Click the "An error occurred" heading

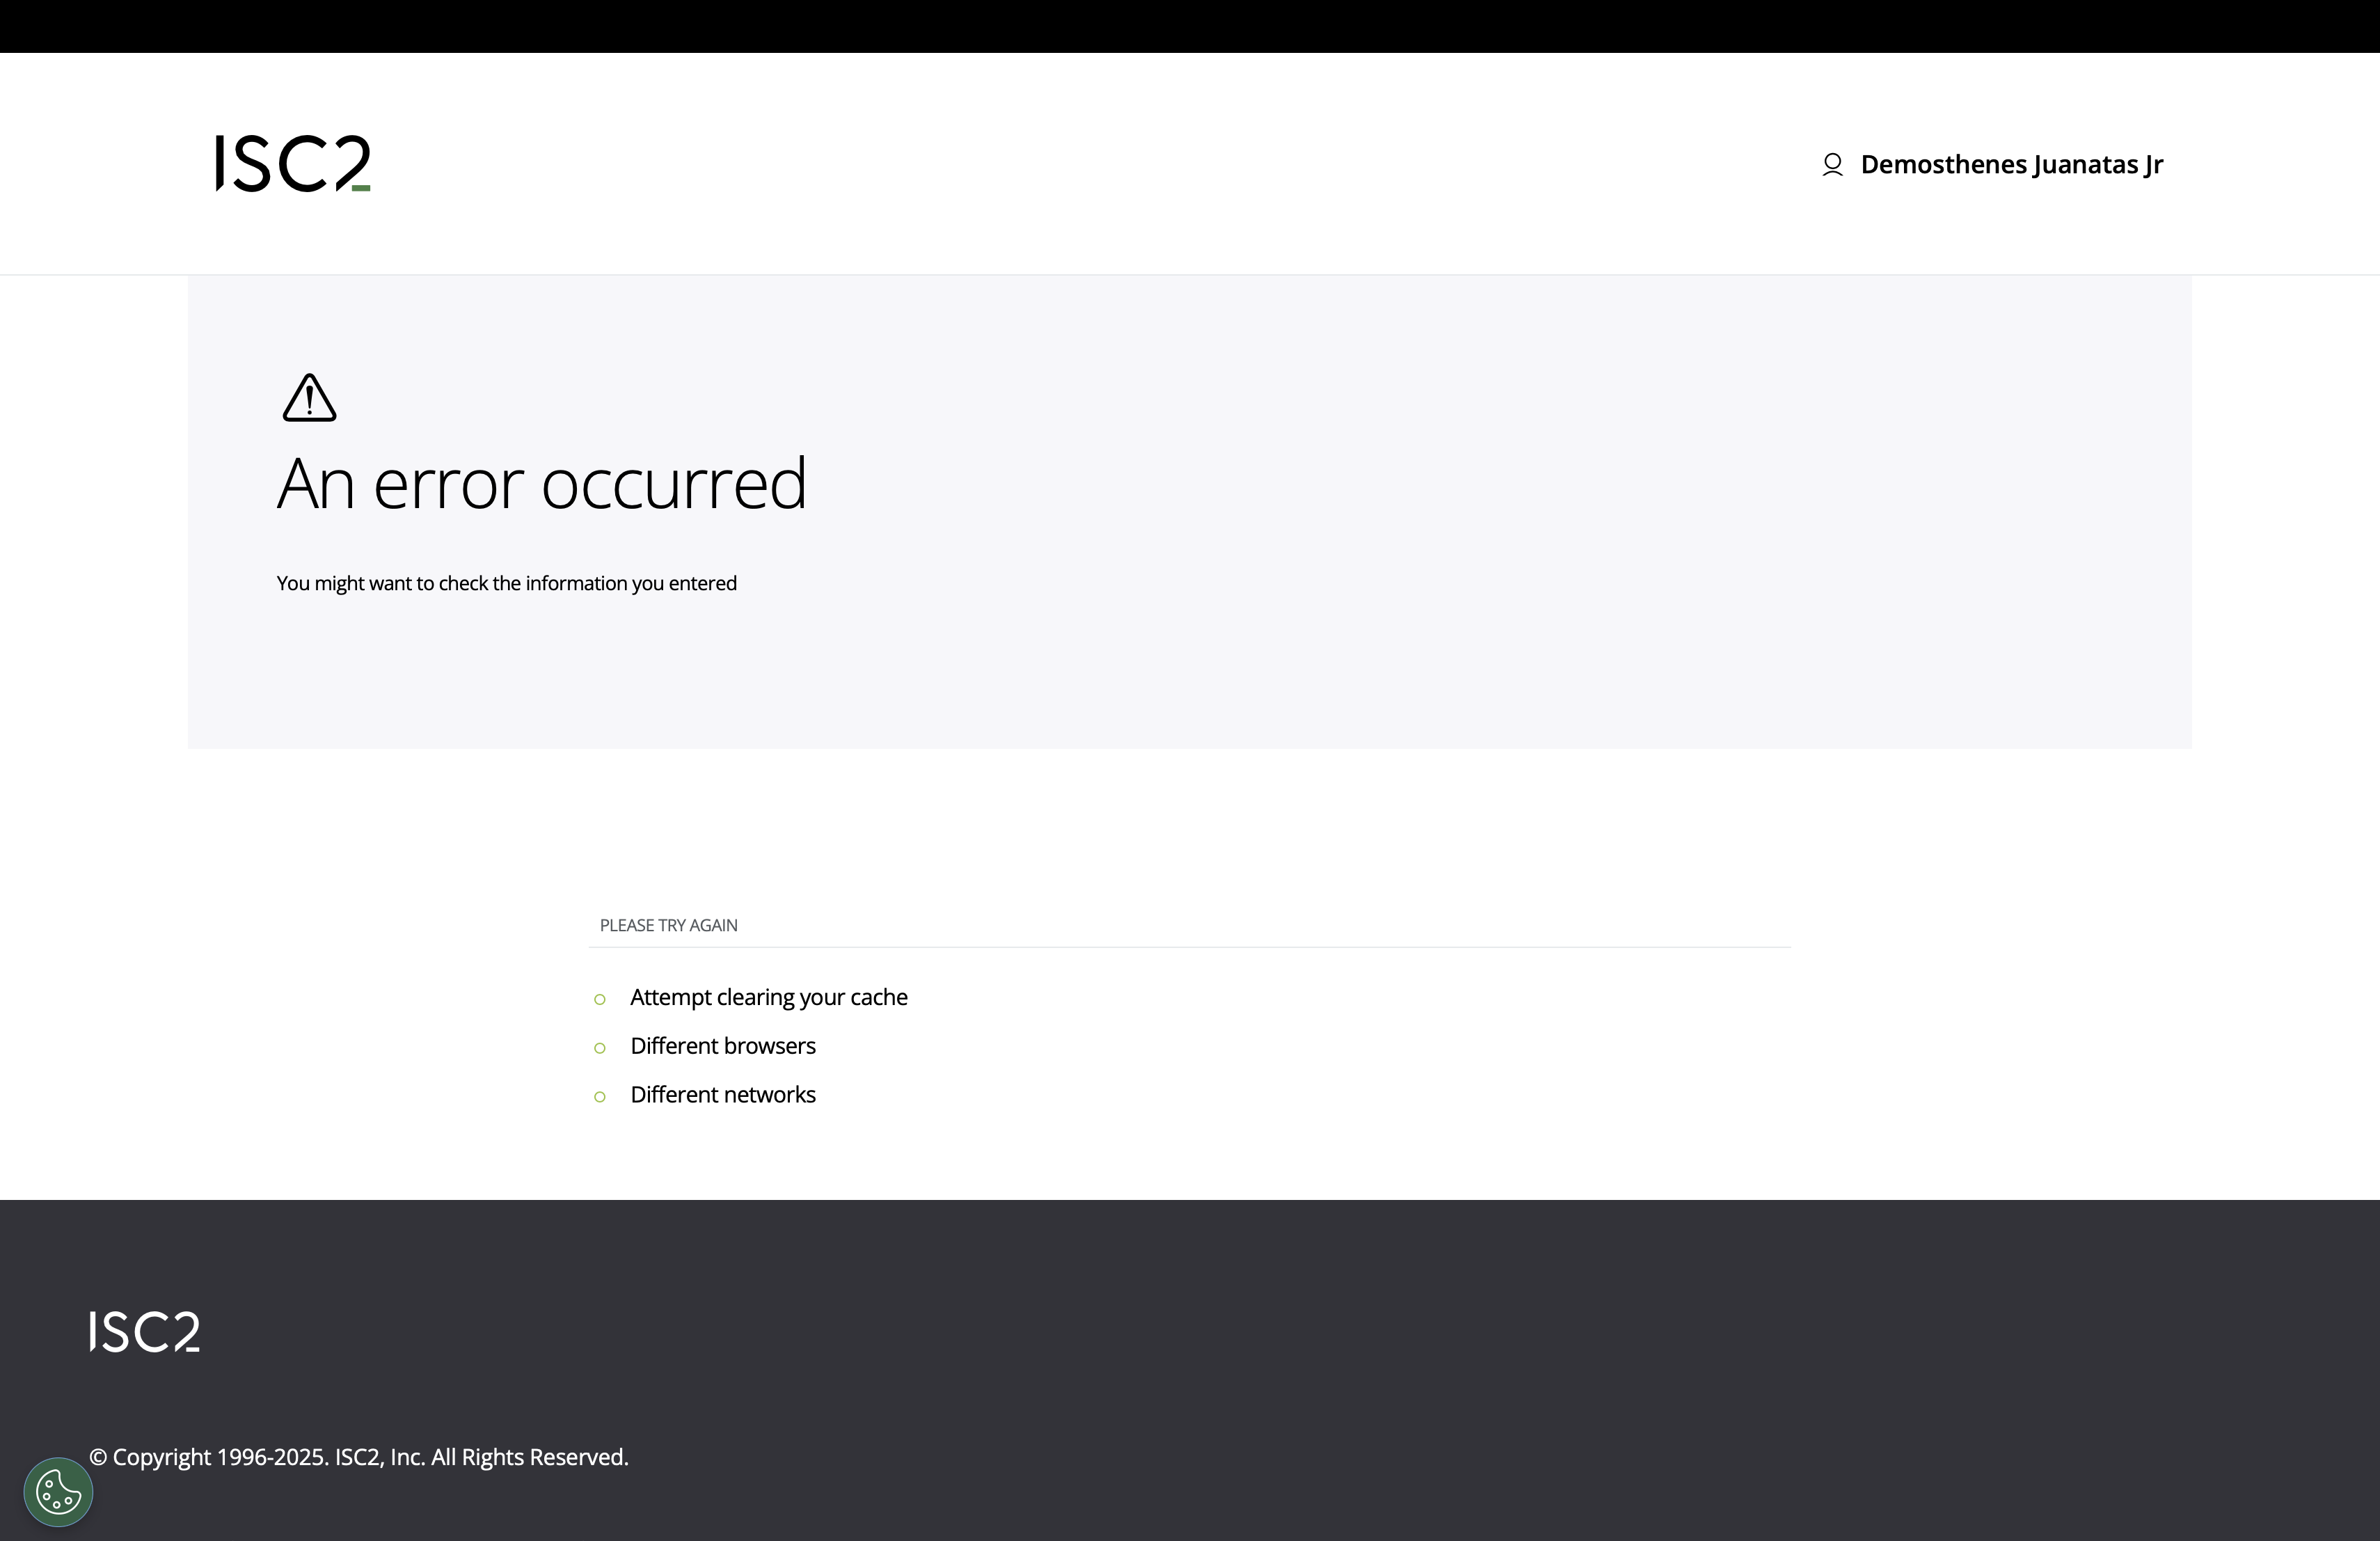click(x=541, y=483)
